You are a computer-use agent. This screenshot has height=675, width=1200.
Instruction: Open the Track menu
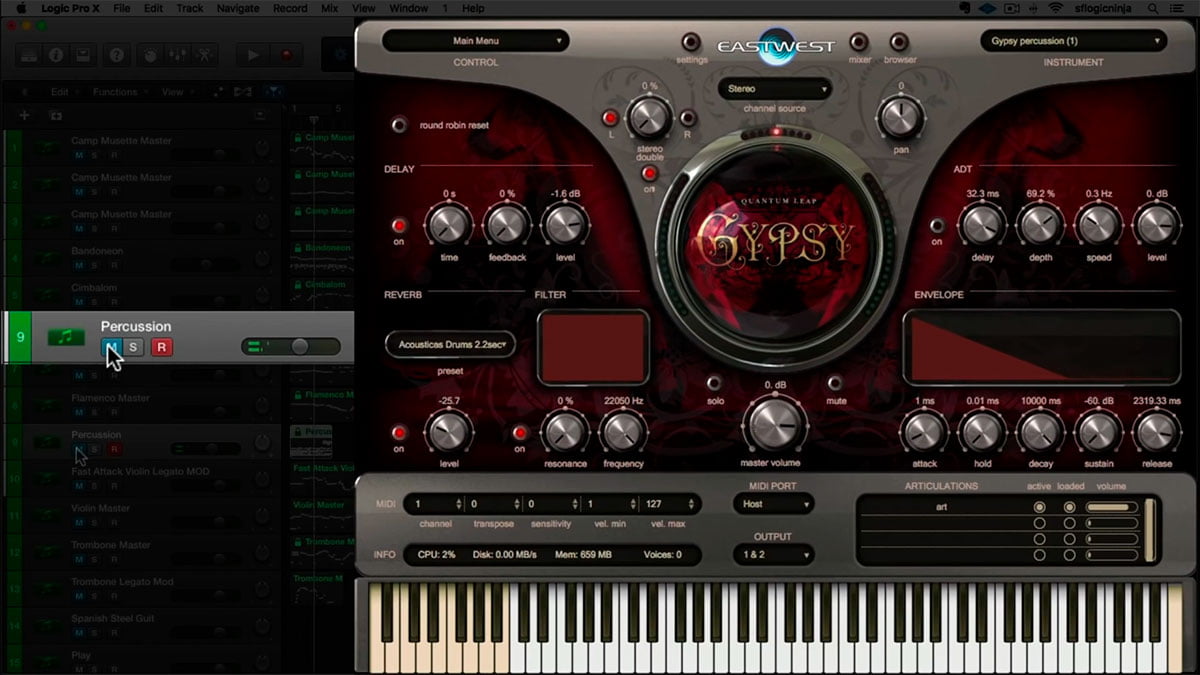(x=190, y=8)
